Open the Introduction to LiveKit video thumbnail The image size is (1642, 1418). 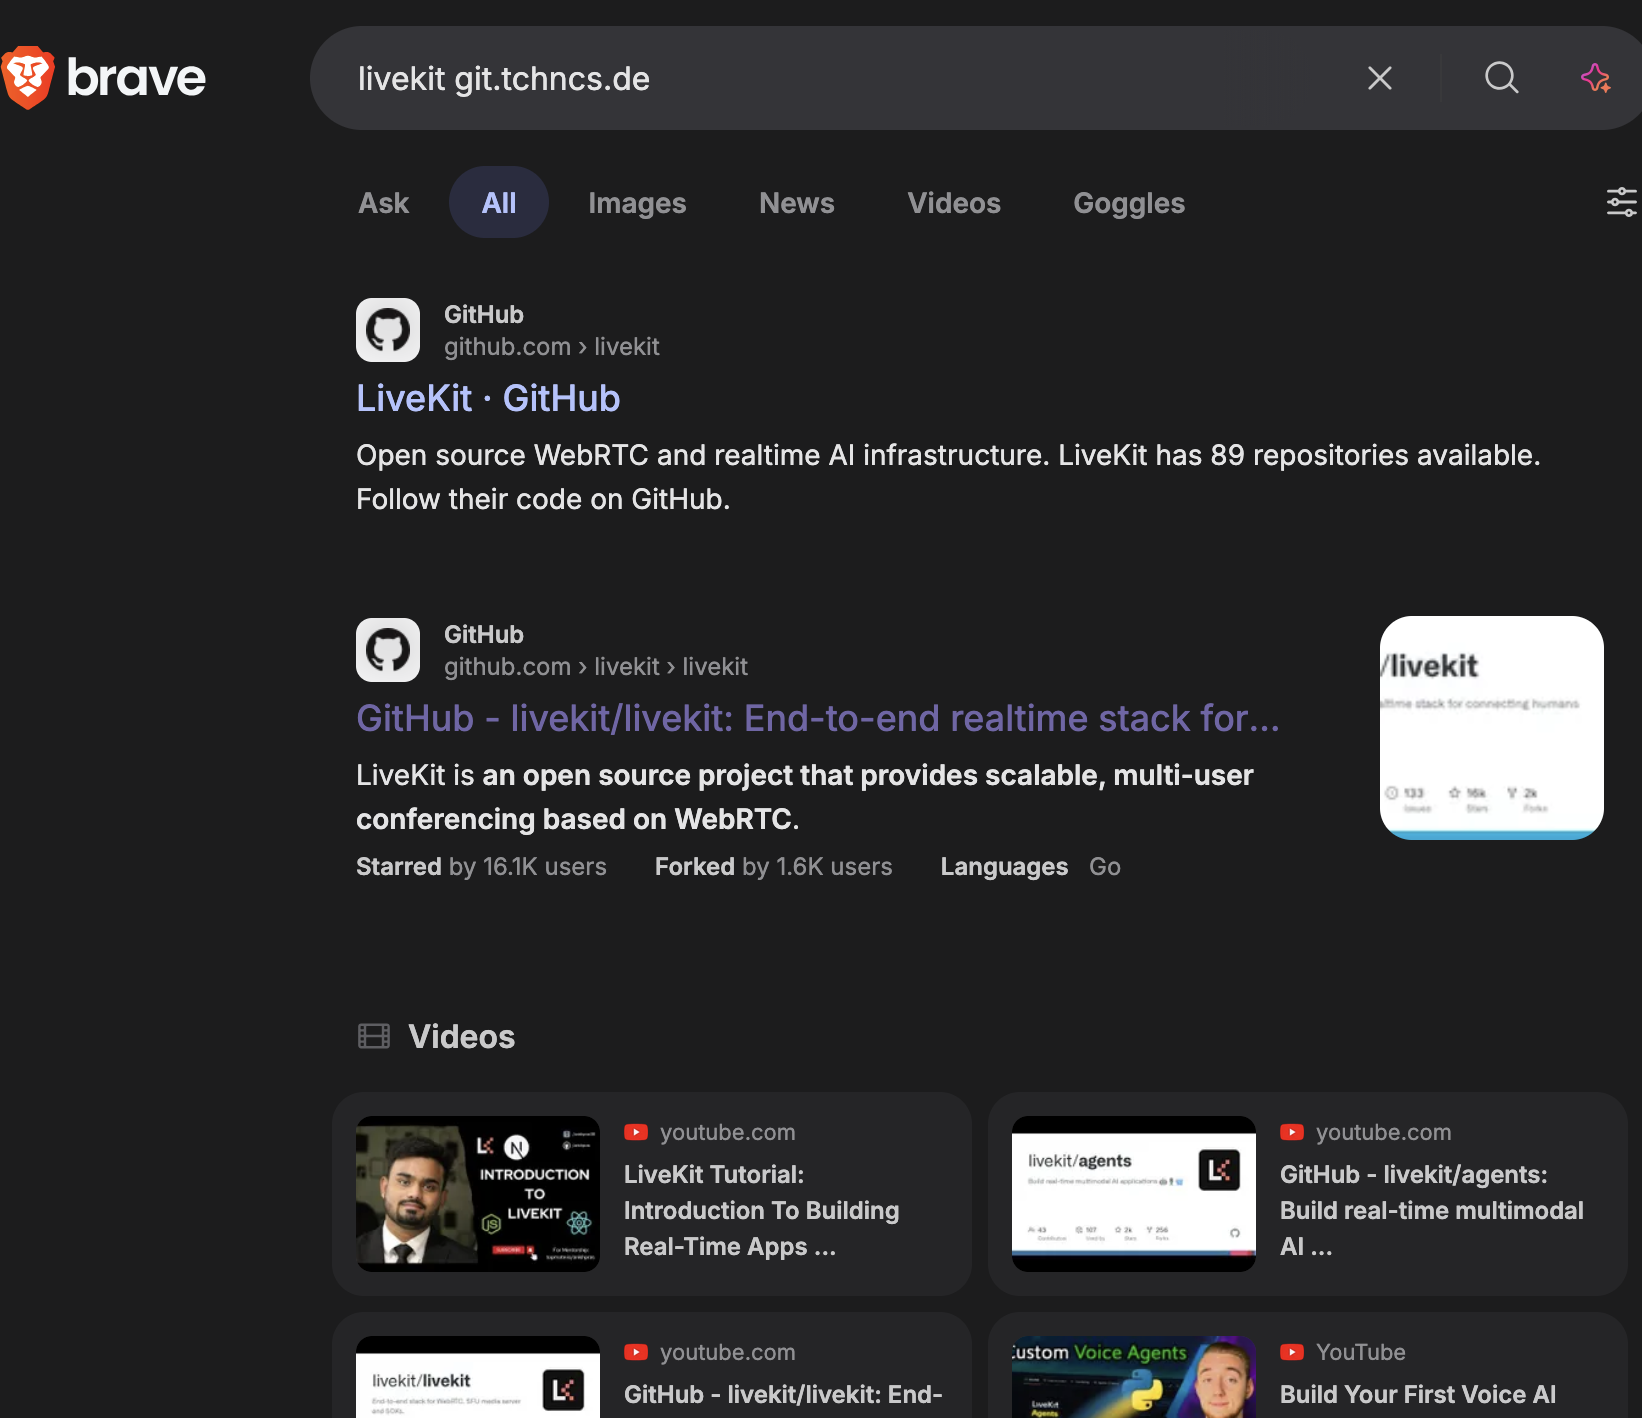pos(478,1194)
